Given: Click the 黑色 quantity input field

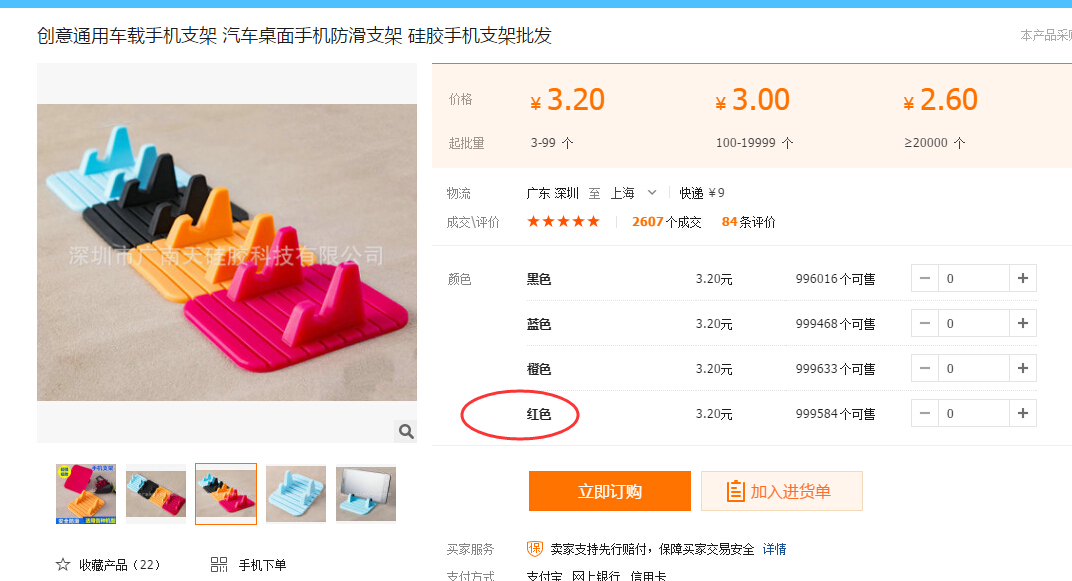Looking at the screenshot, I should click(x=974, y=278).
